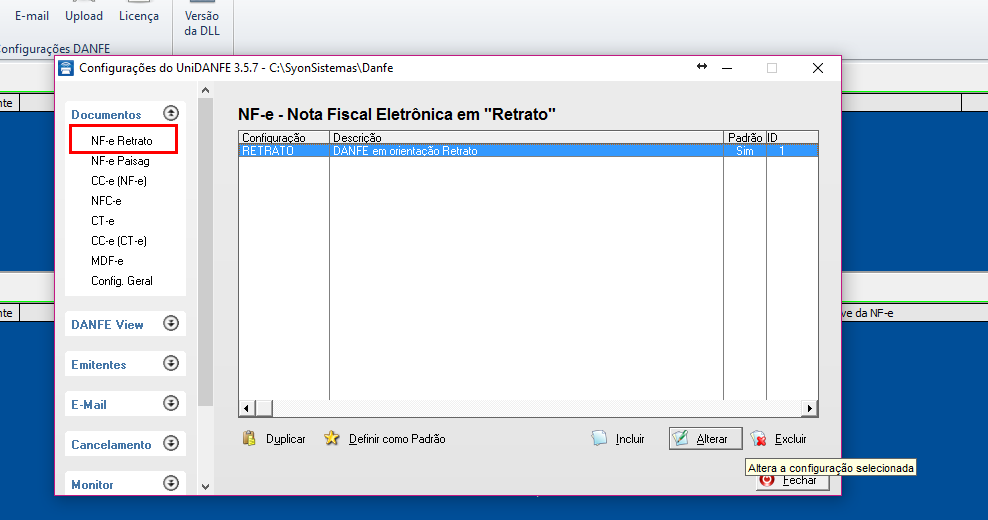Open NF-e Paisag configurations
Screen dimensions: 988x520
click(x=120, y=161)
